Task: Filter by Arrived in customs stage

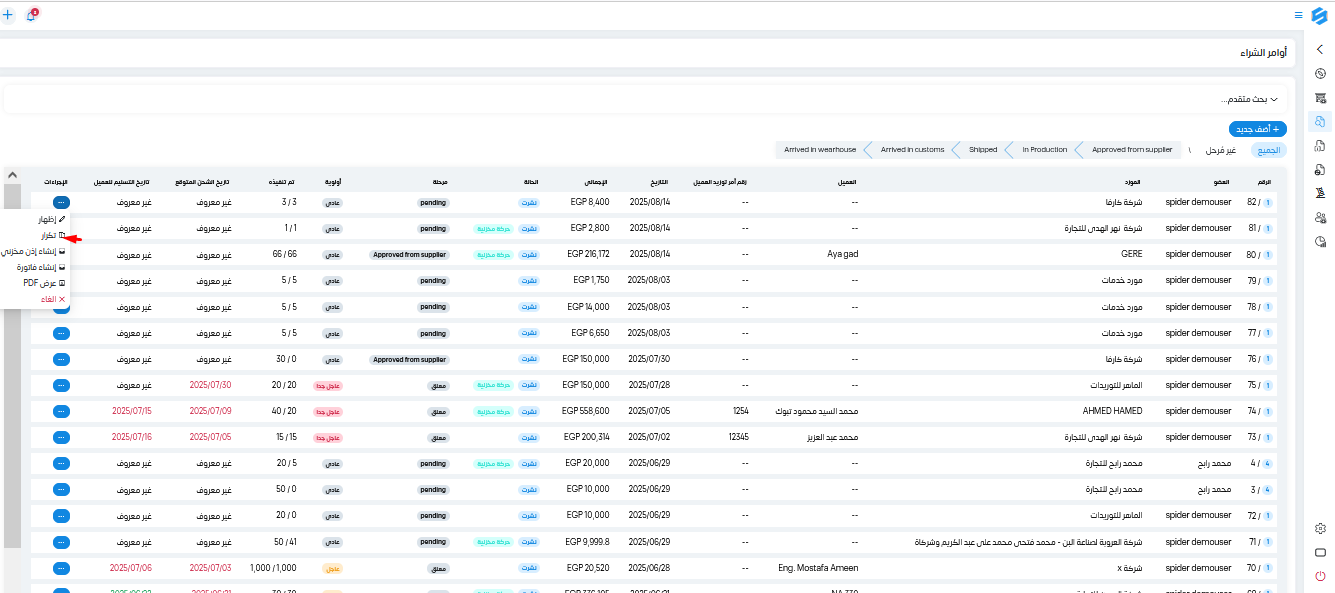Action: [x=912, y=150]
